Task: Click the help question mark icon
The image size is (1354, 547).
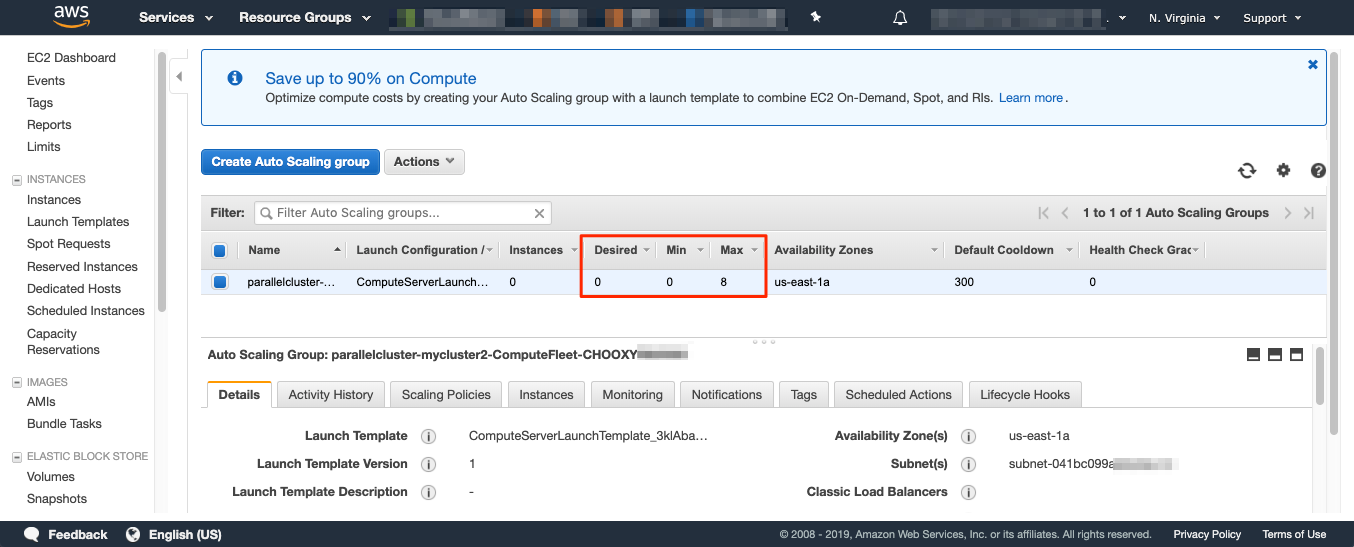Action: pyautogui.click(x=1318, y=171)
